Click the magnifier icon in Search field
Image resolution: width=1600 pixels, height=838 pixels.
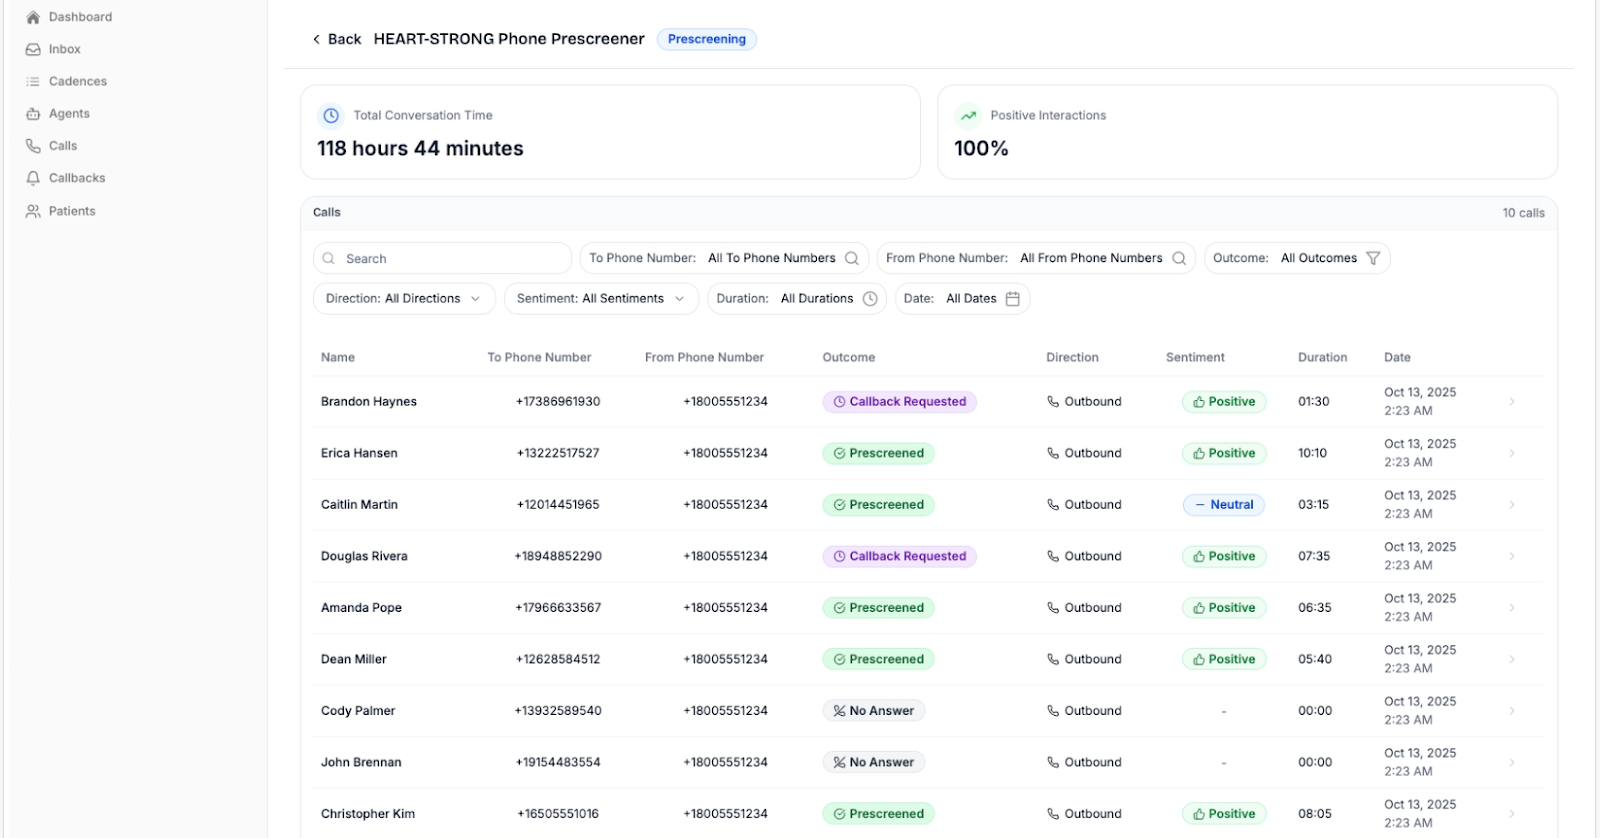tap(328, 258)
